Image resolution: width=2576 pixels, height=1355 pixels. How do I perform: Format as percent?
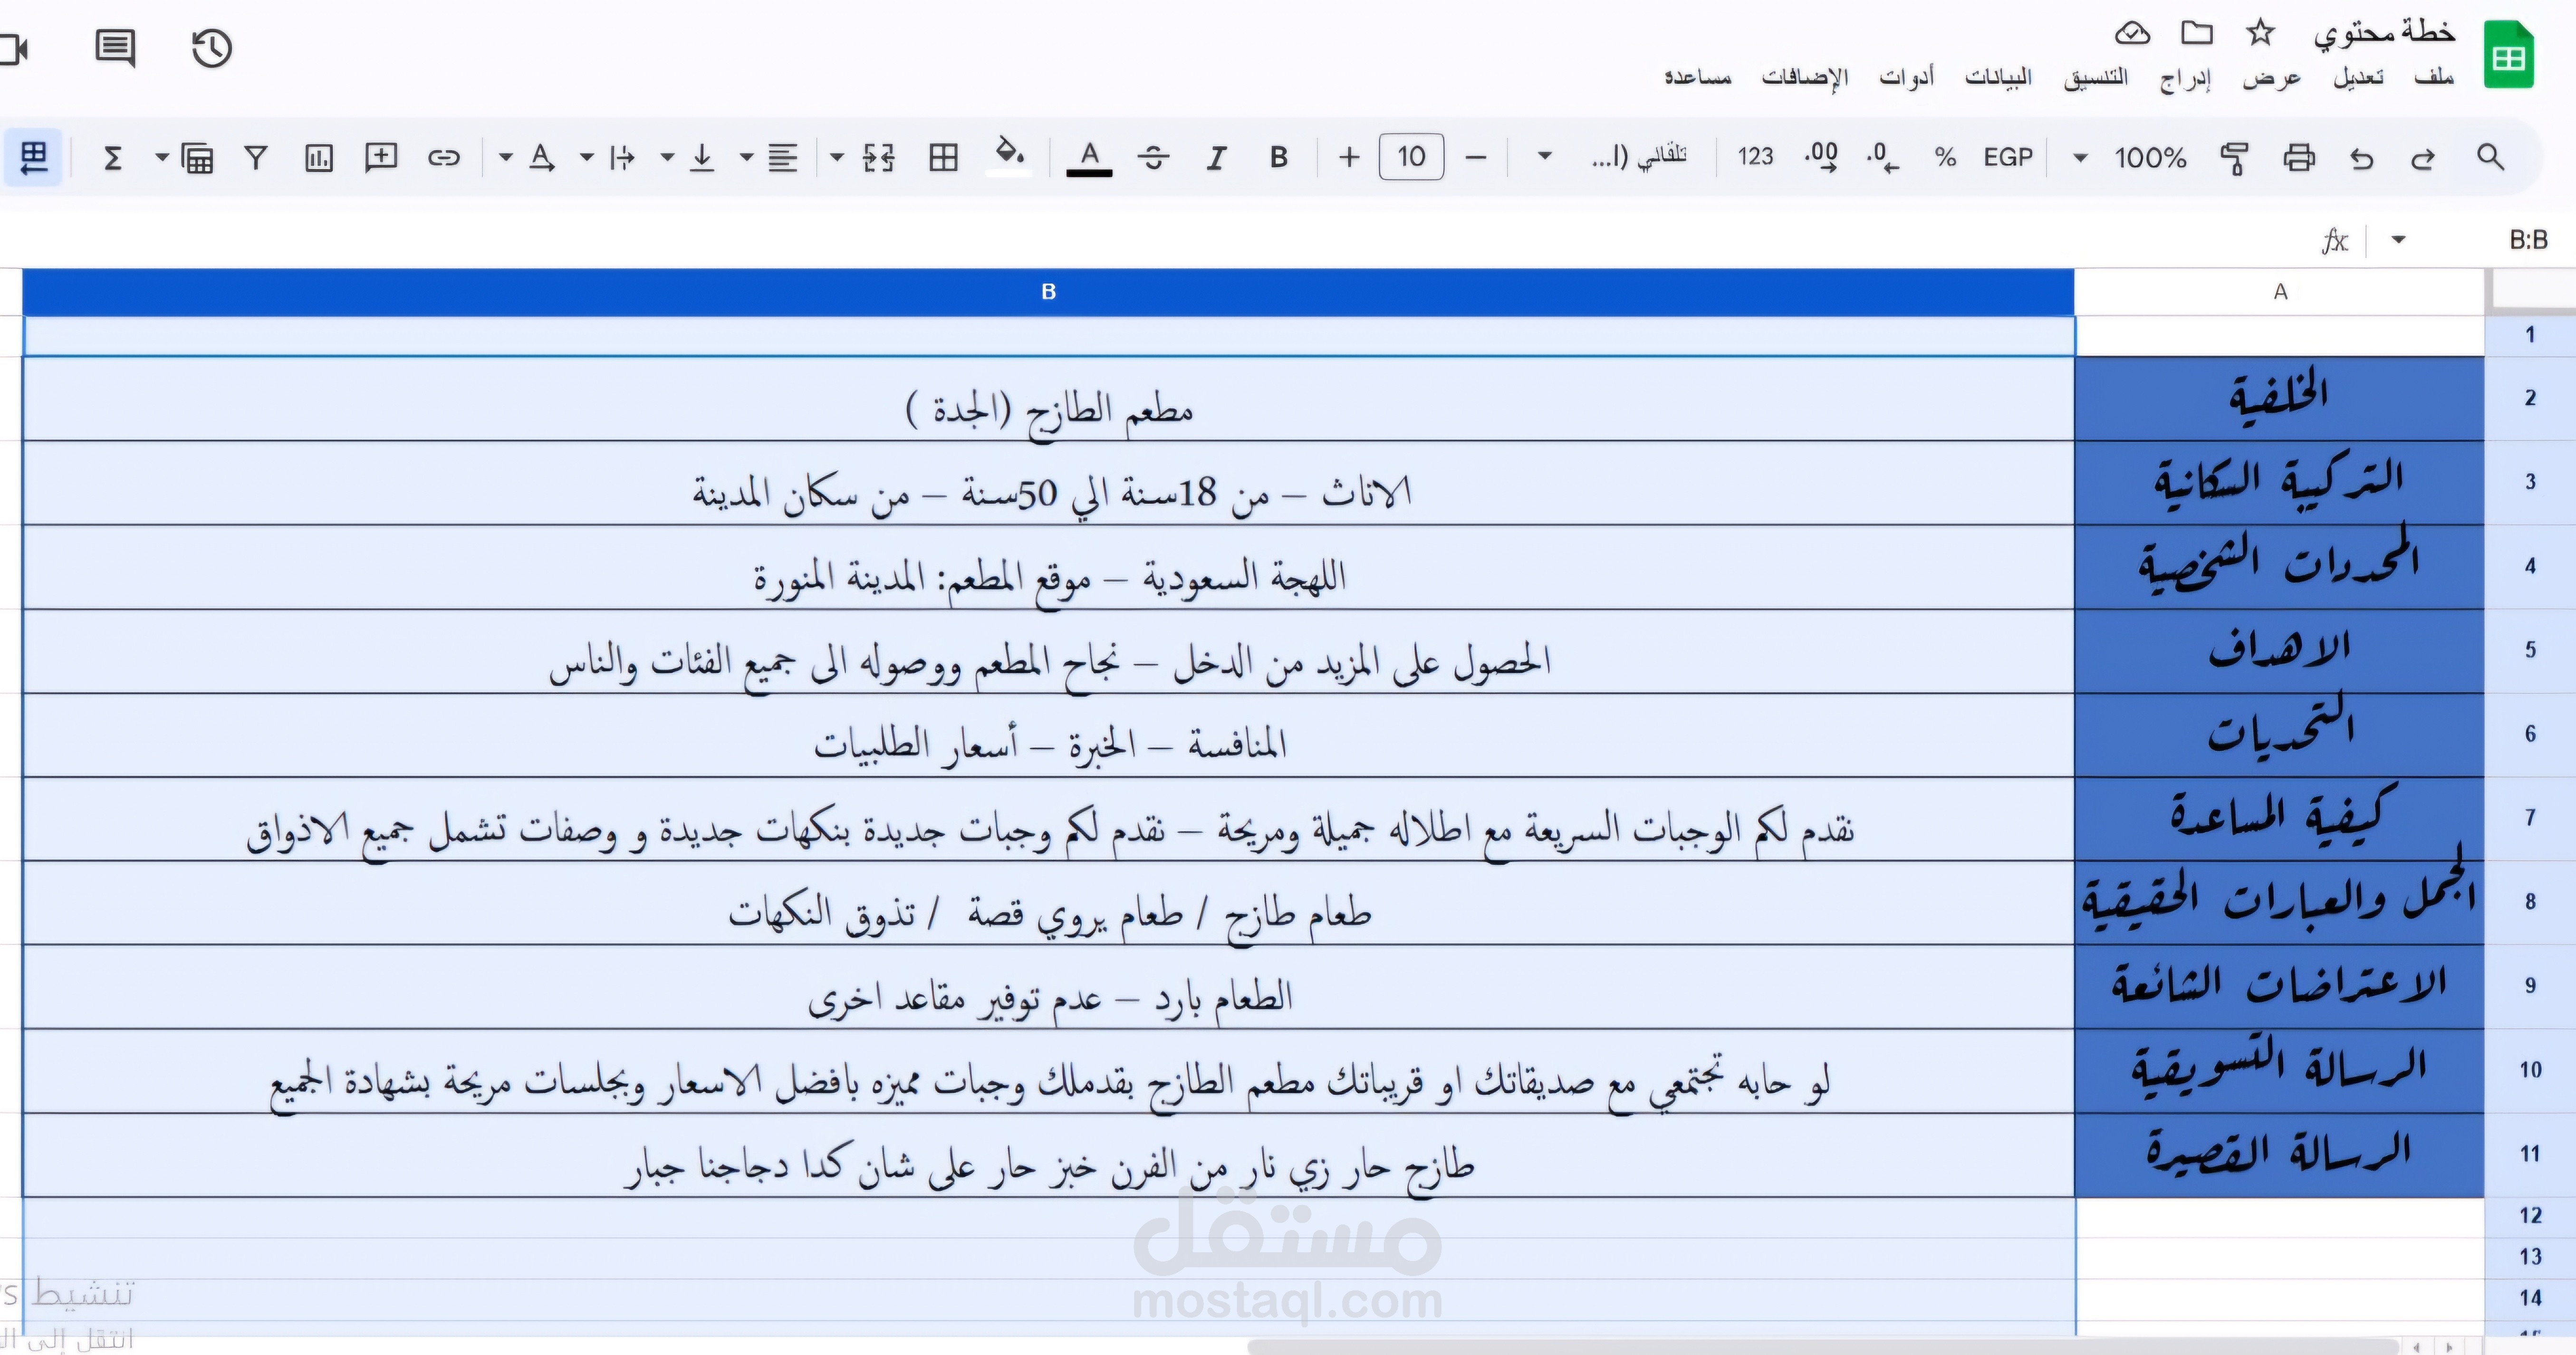1945,157
